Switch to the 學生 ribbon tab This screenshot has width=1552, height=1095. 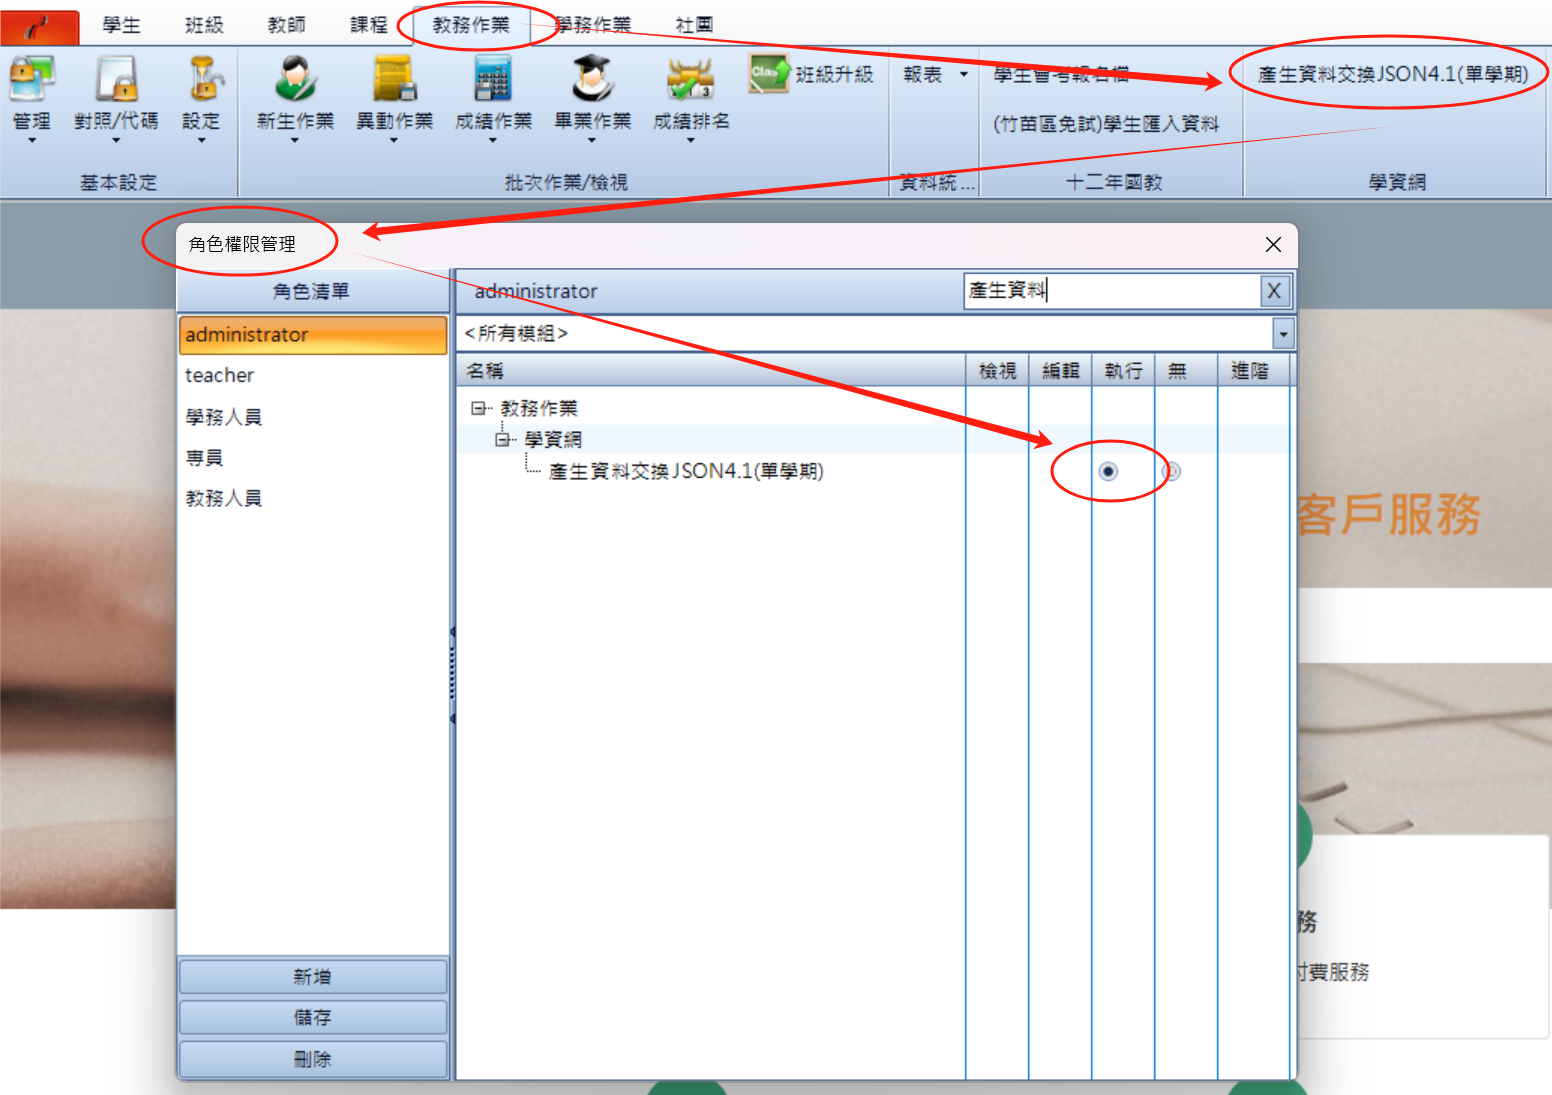(x=122, y=25)
